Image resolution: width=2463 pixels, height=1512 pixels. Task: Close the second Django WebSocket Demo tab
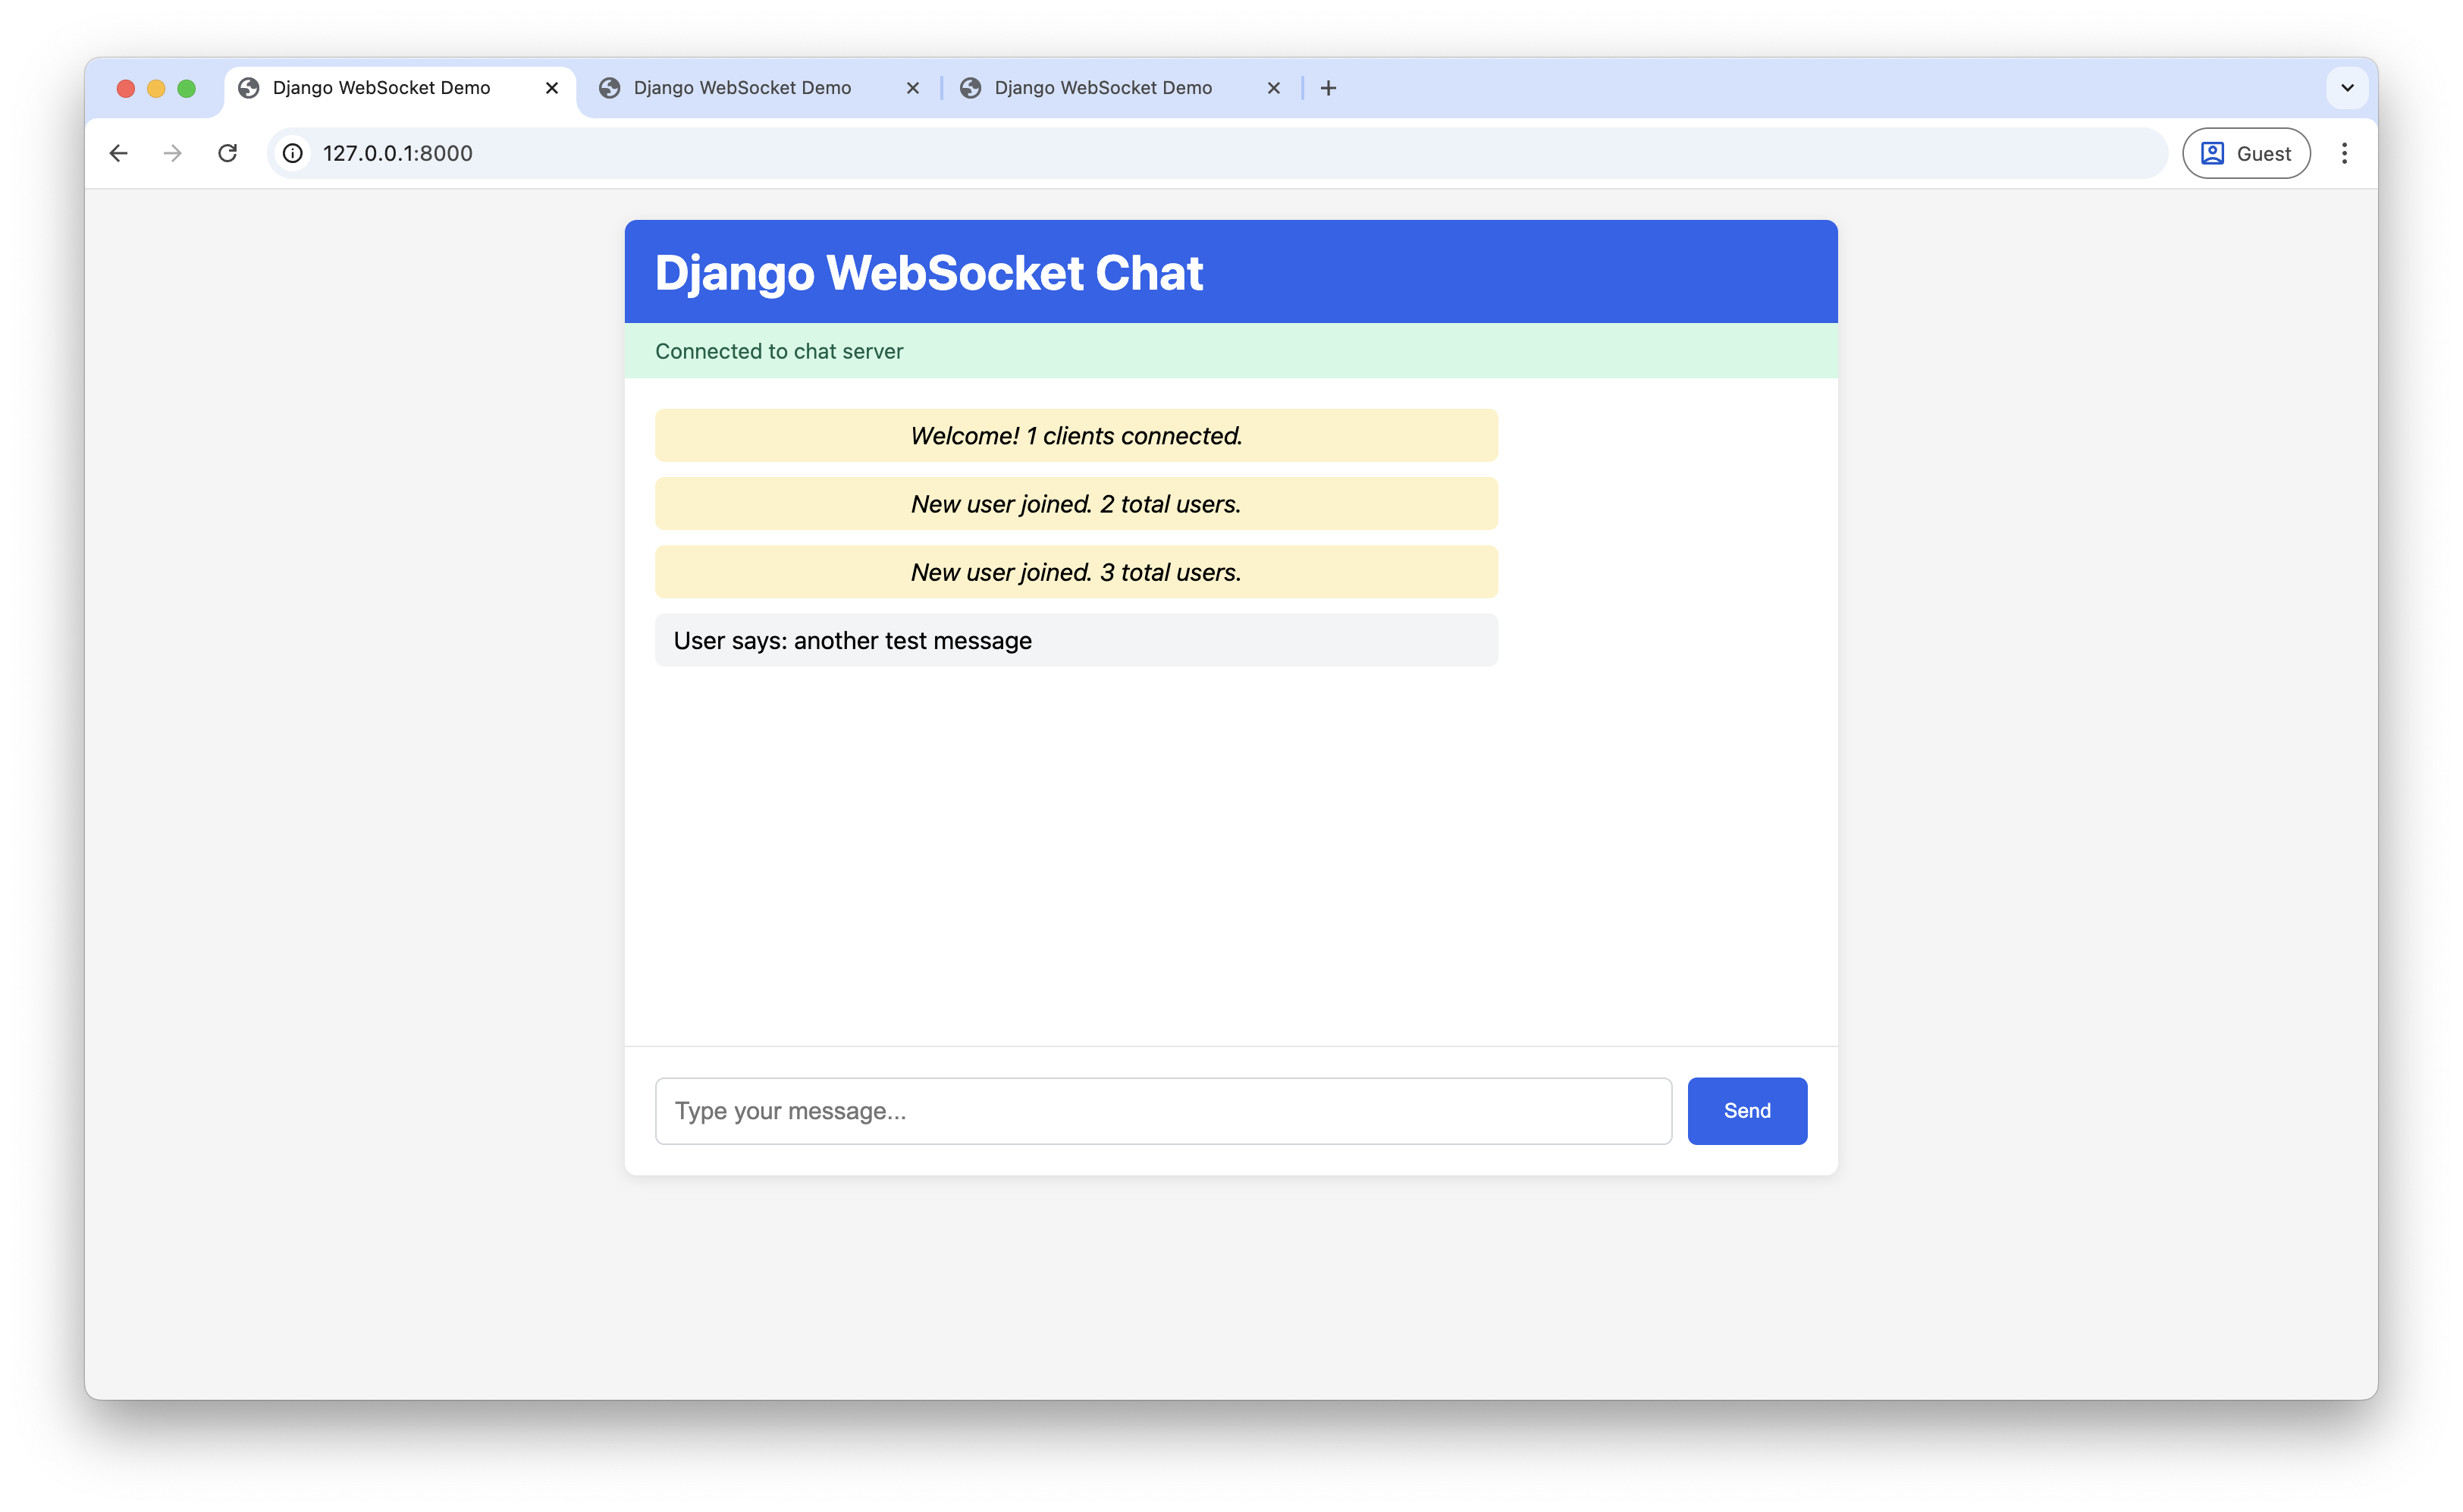tap(912, 88)
